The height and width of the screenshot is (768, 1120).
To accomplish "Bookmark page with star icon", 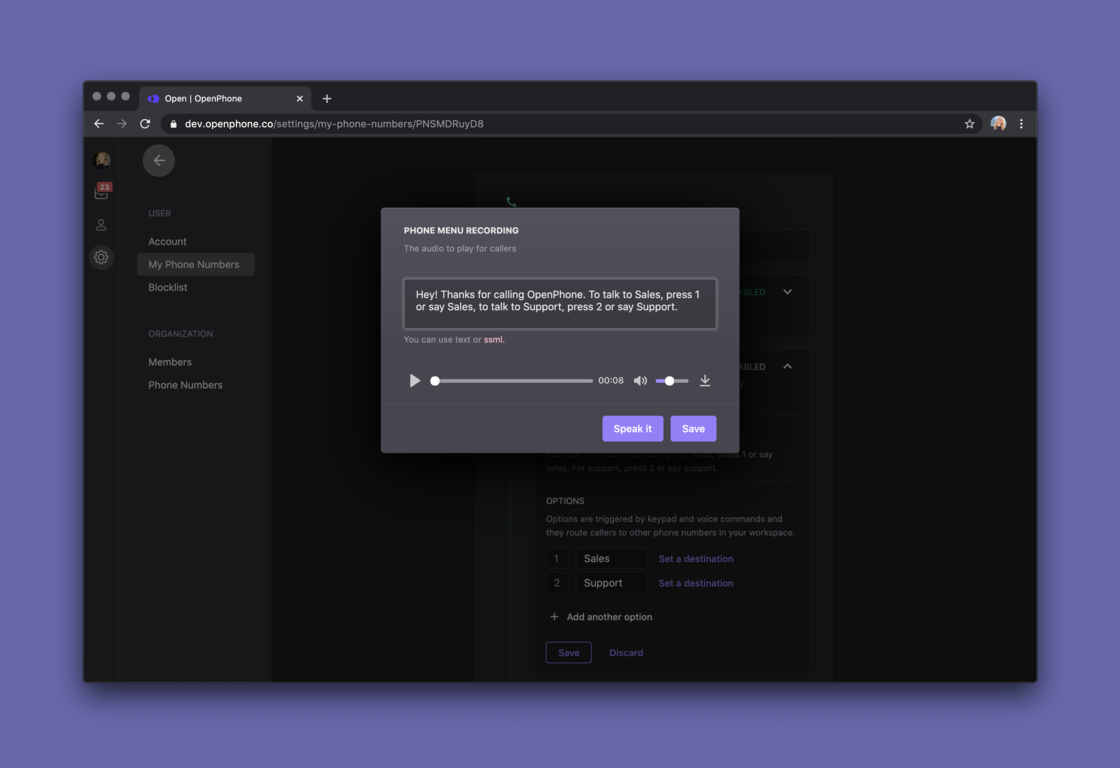I will point(969,124).
